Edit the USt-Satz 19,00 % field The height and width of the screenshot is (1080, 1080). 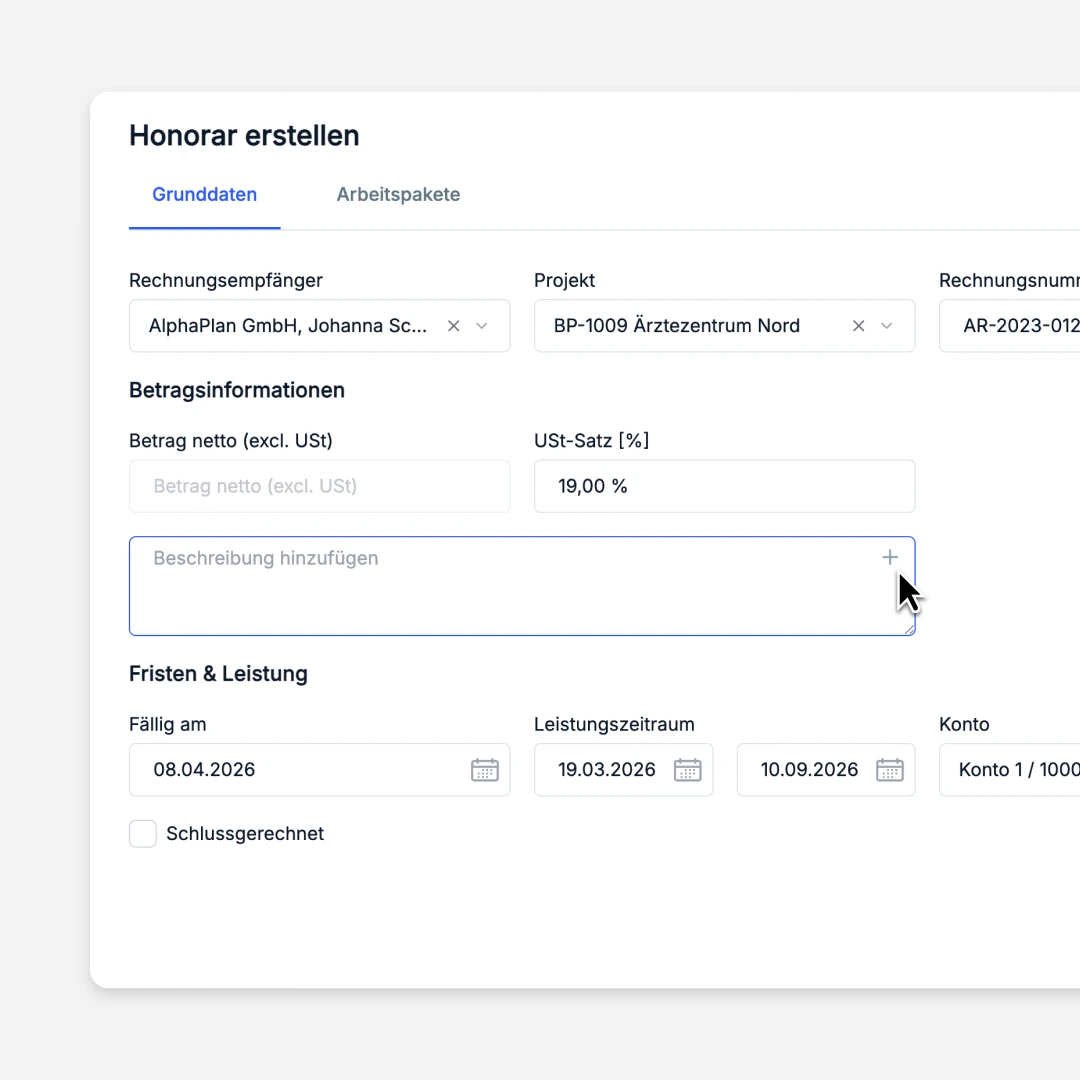pos(725,486)
